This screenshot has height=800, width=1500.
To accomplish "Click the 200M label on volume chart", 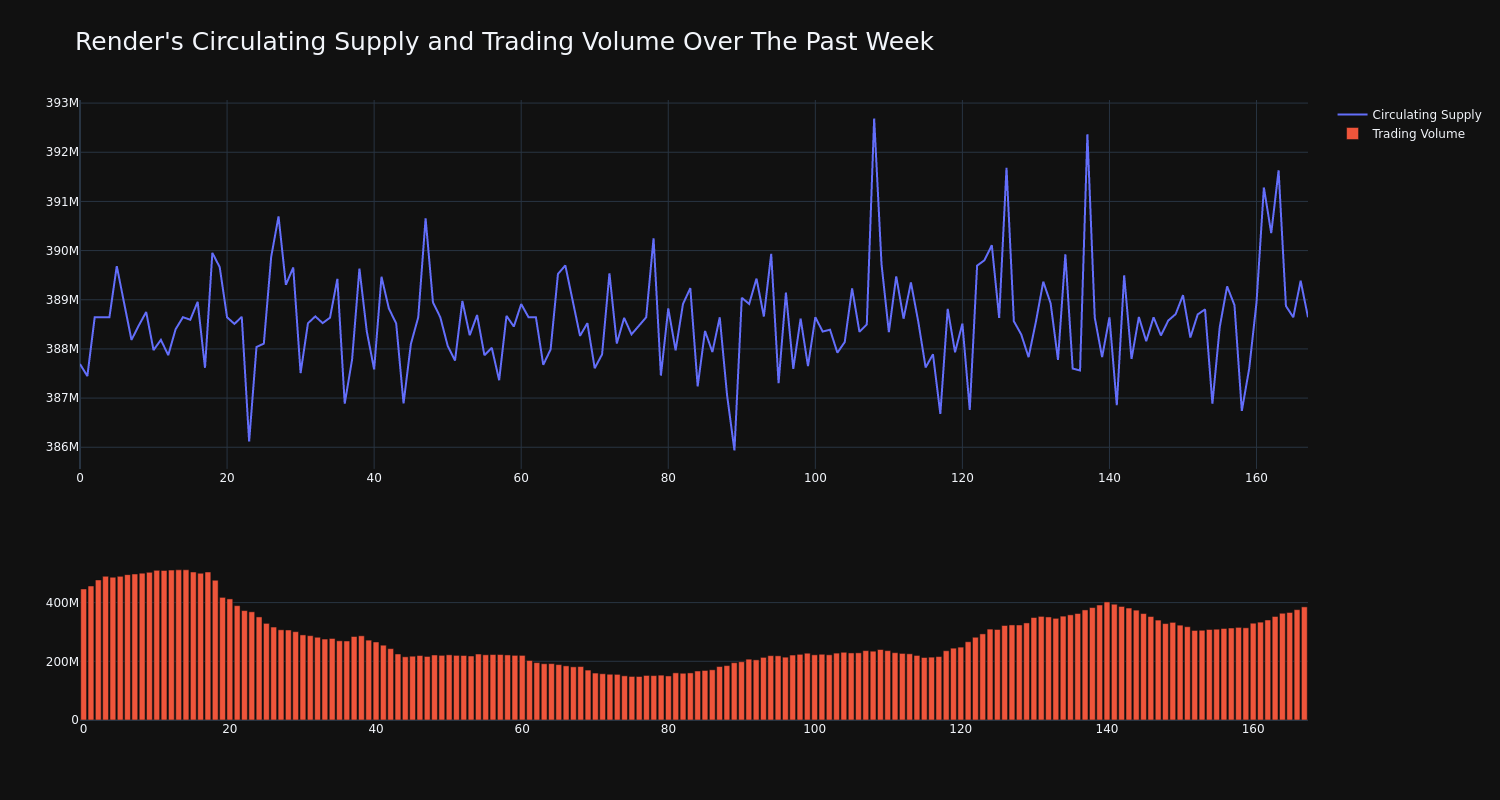I will (x=62, y=661).
